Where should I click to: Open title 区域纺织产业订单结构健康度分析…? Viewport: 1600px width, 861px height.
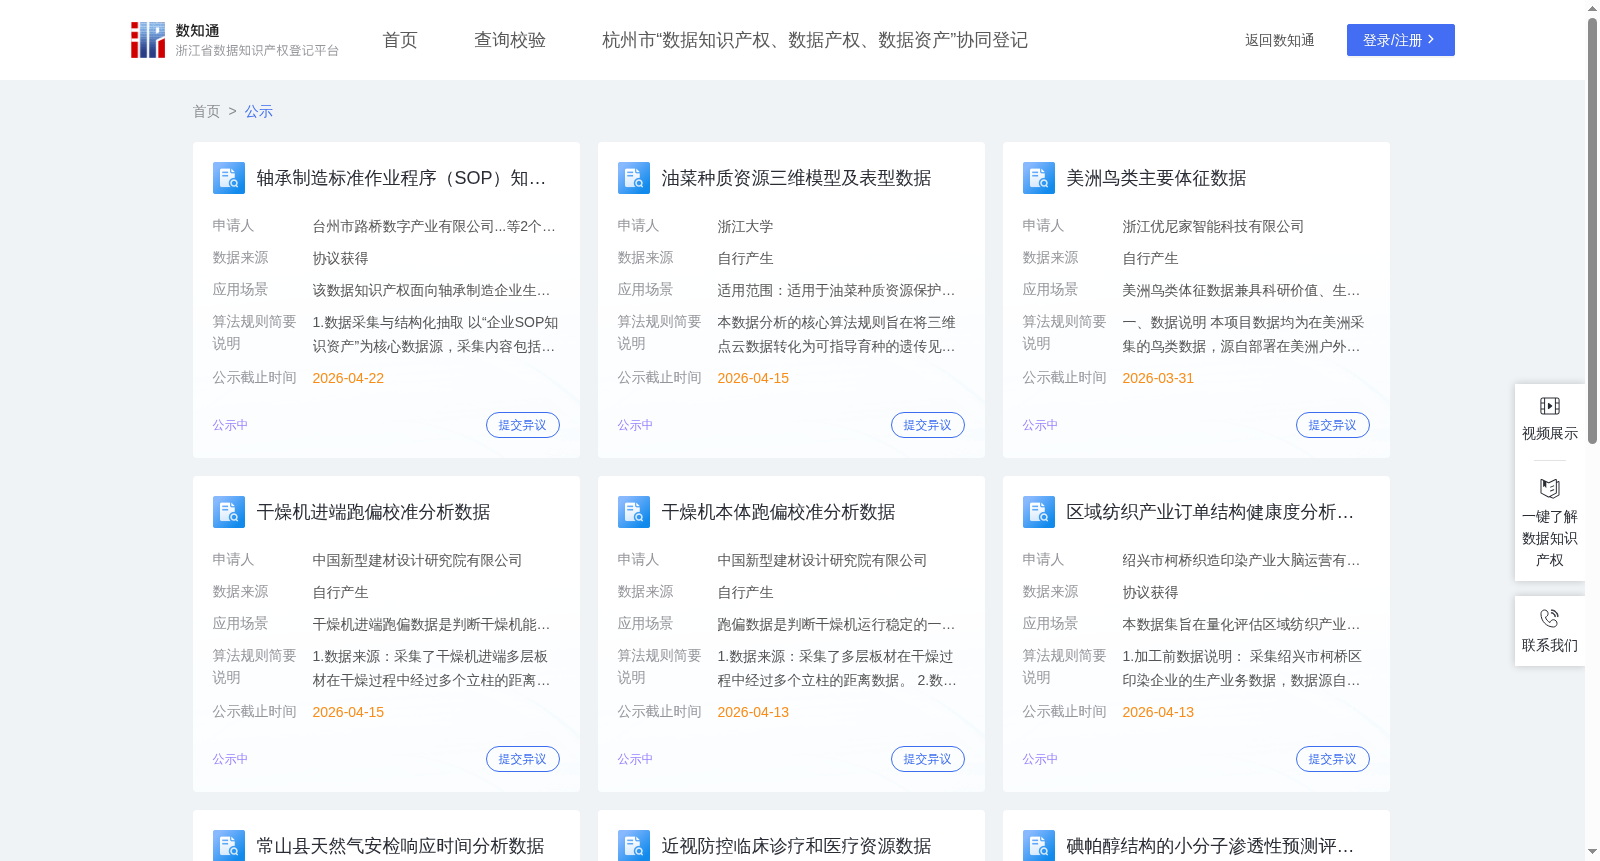(1210, 512)
